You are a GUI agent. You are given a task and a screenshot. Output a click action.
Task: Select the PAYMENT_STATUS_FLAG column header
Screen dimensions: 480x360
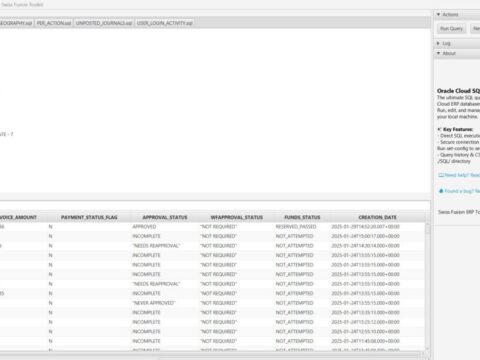point(89,217)
